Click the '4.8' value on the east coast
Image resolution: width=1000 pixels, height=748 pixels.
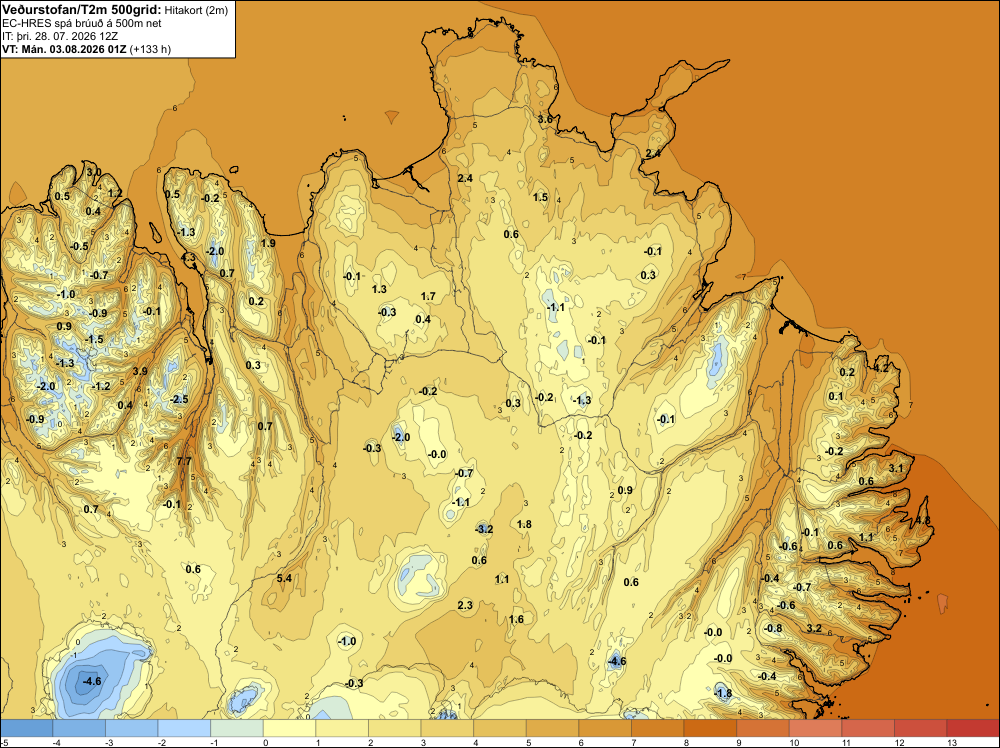pos(923,521)
